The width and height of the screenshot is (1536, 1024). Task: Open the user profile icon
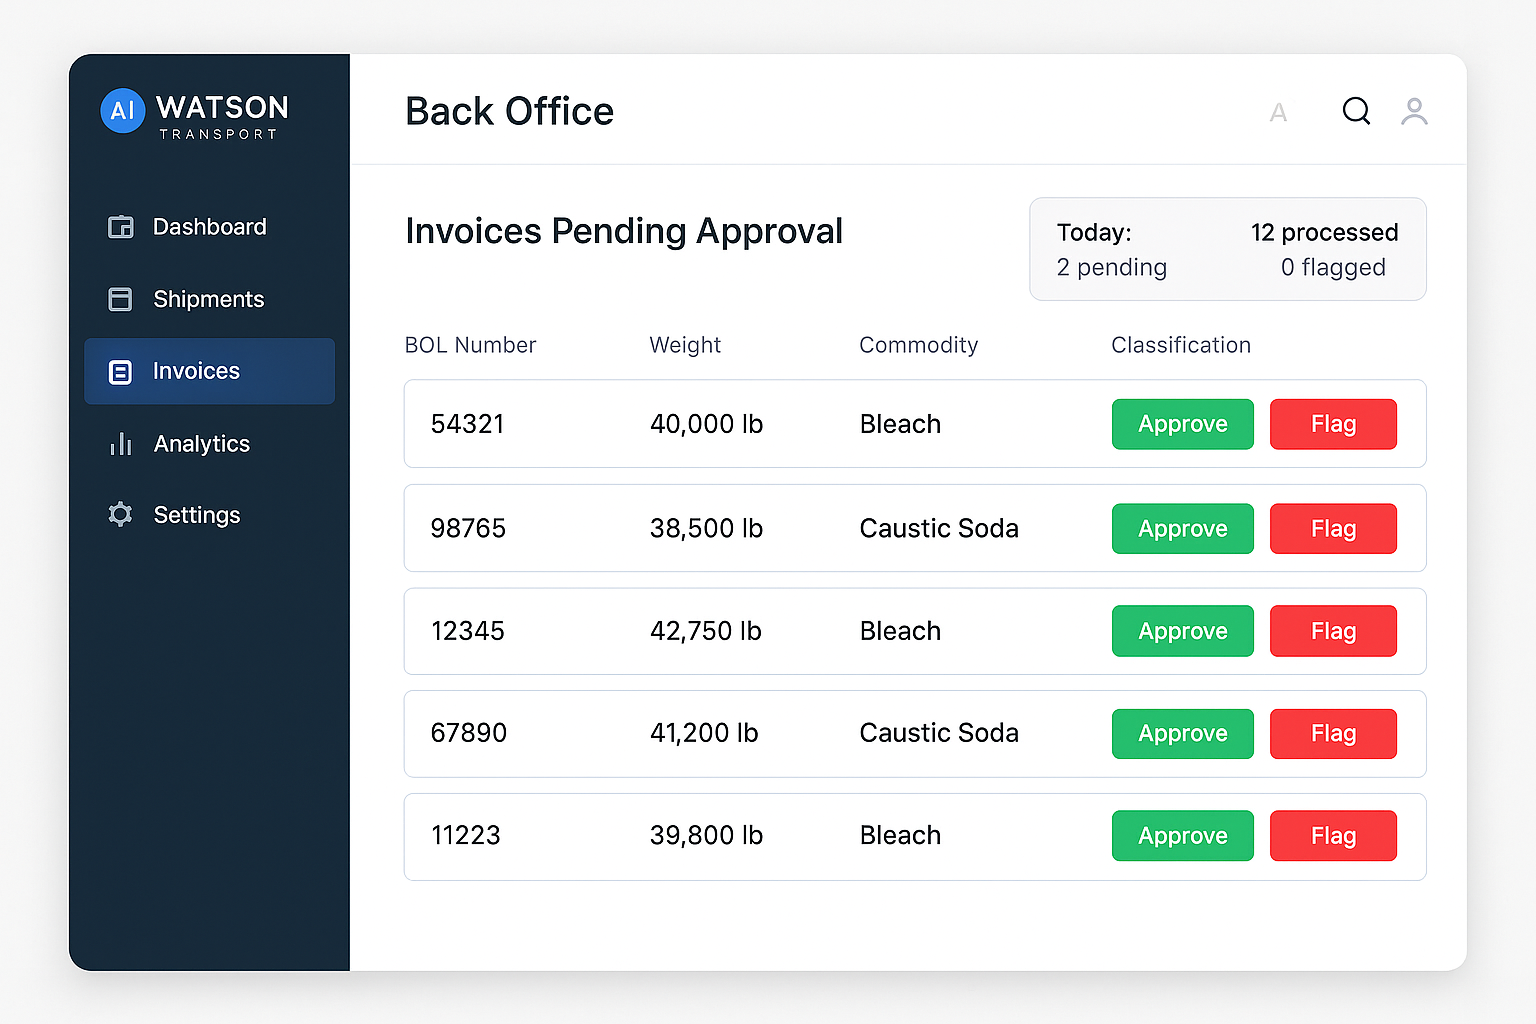[1414, 111]
